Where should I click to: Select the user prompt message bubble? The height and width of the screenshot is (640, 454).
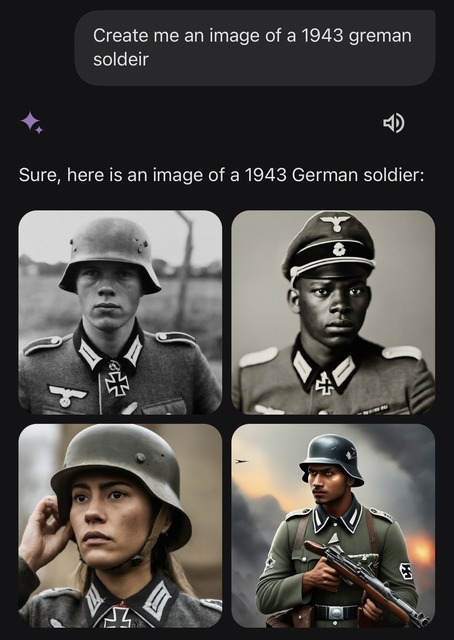click(255, 48)
